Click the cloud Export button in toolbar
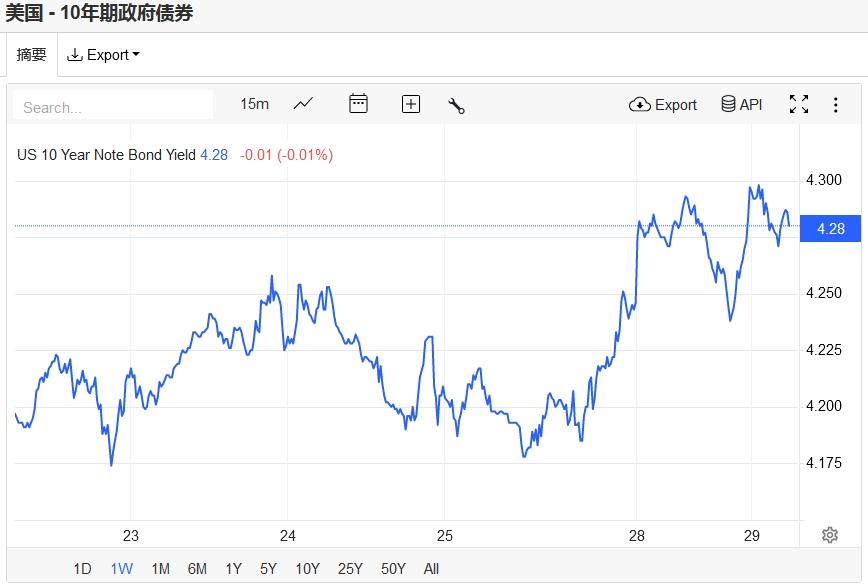The height and width of the screenshot is (587, 868). [x=663, y=104]
